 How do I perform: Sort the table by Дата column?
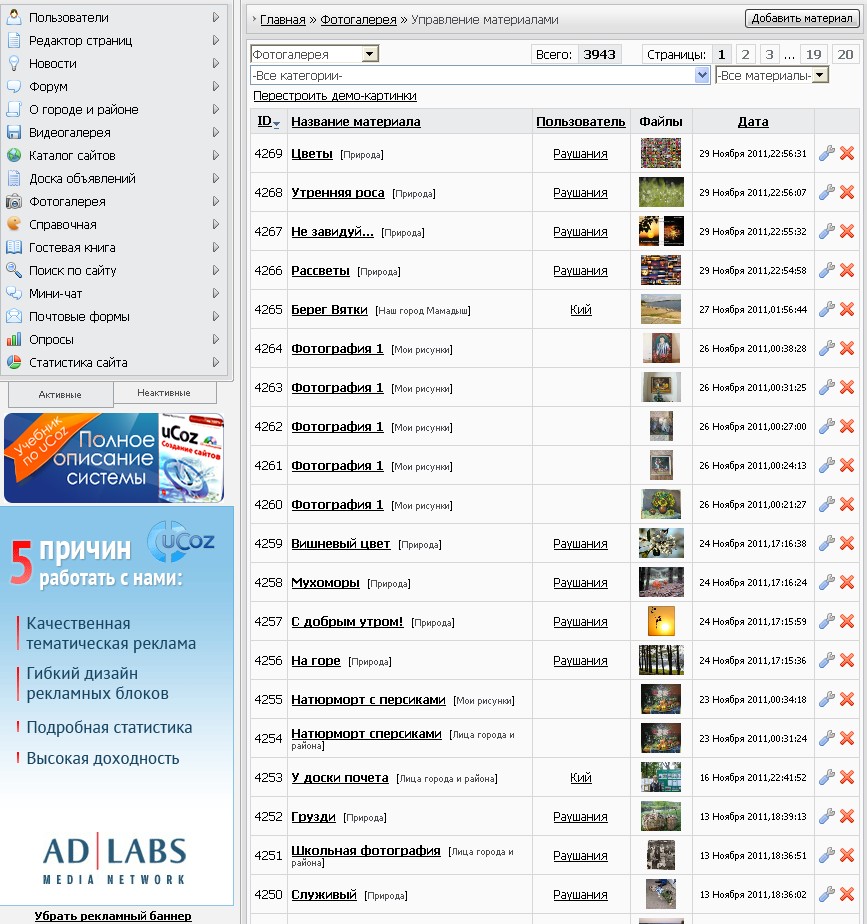pos(753,121)
